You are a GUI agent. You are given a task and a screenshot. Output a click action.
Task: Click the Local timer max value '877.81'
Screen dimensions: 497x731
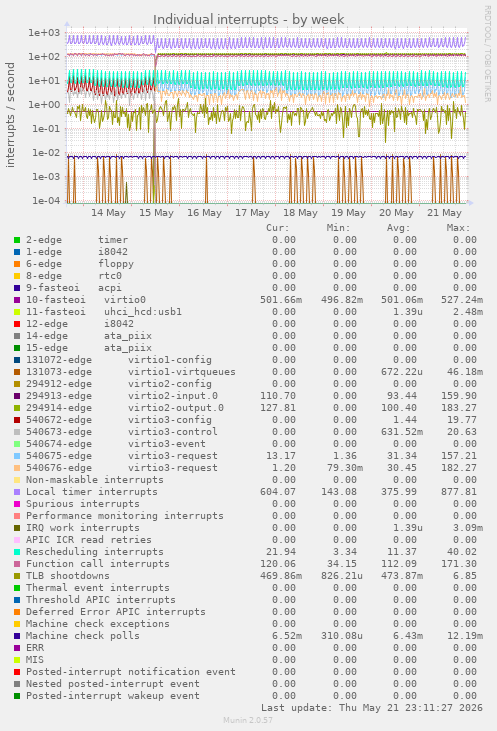pyautogui.click(x=459, y=492)
